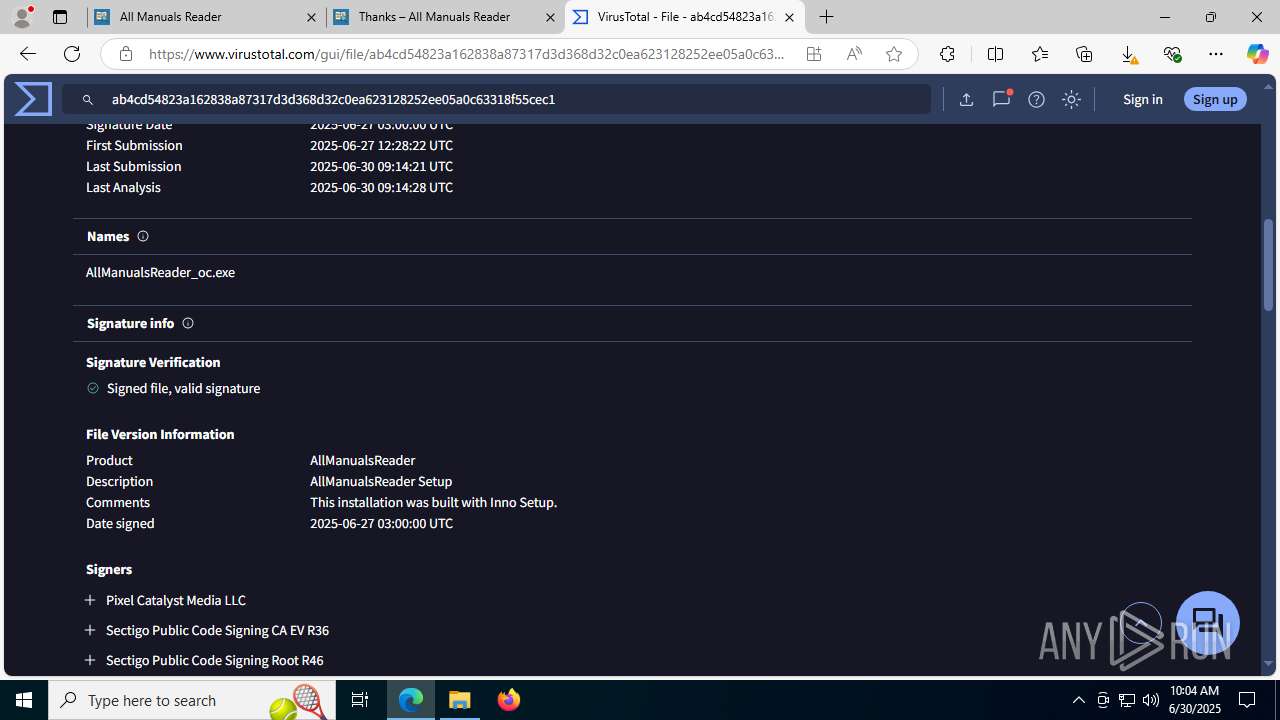Open the Extensions puzzle icon
This screenshot has width=1280, height=720.
pyautogui.click(x=947, y=54)
